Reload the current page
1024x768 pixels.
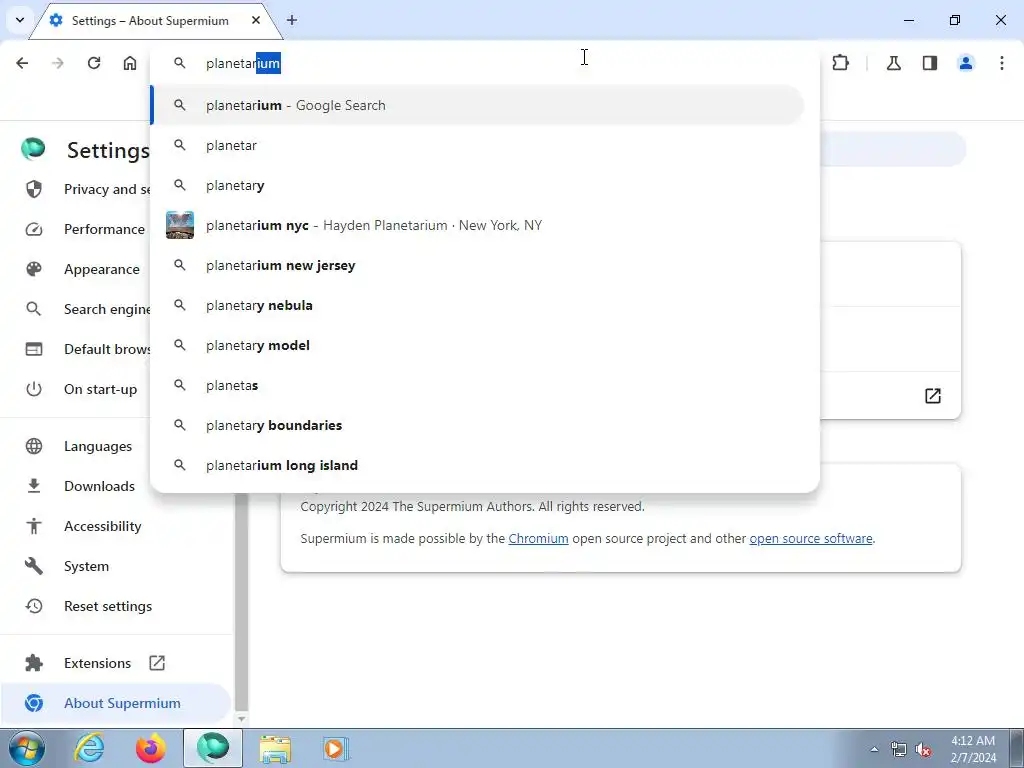[94, 63]
